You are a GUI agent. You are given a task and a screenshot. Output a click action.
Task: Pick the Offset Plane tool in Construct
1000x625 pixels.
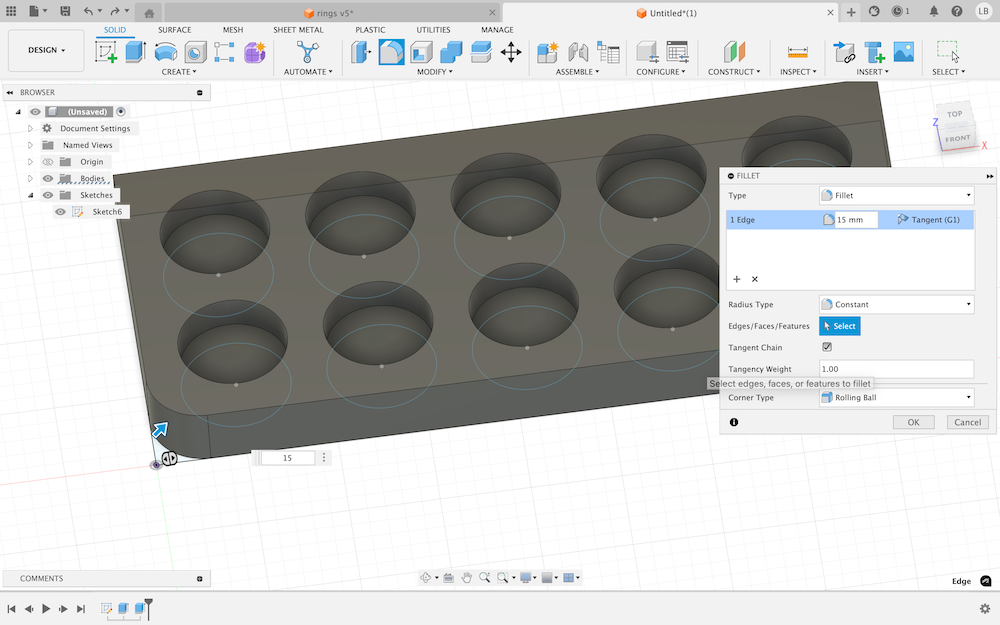734,52
